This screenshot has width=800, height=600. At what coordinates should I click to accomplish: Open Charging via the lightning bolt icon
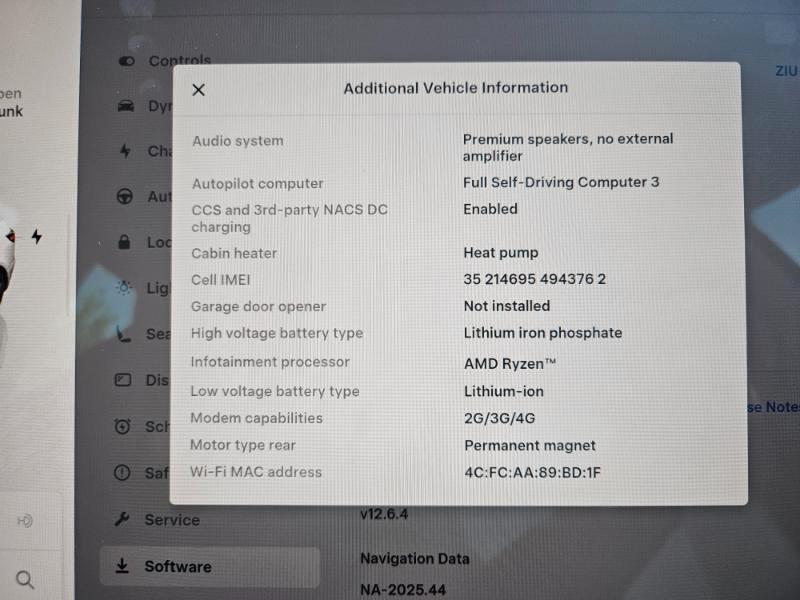pyautogui.click(x=125, y=151)
